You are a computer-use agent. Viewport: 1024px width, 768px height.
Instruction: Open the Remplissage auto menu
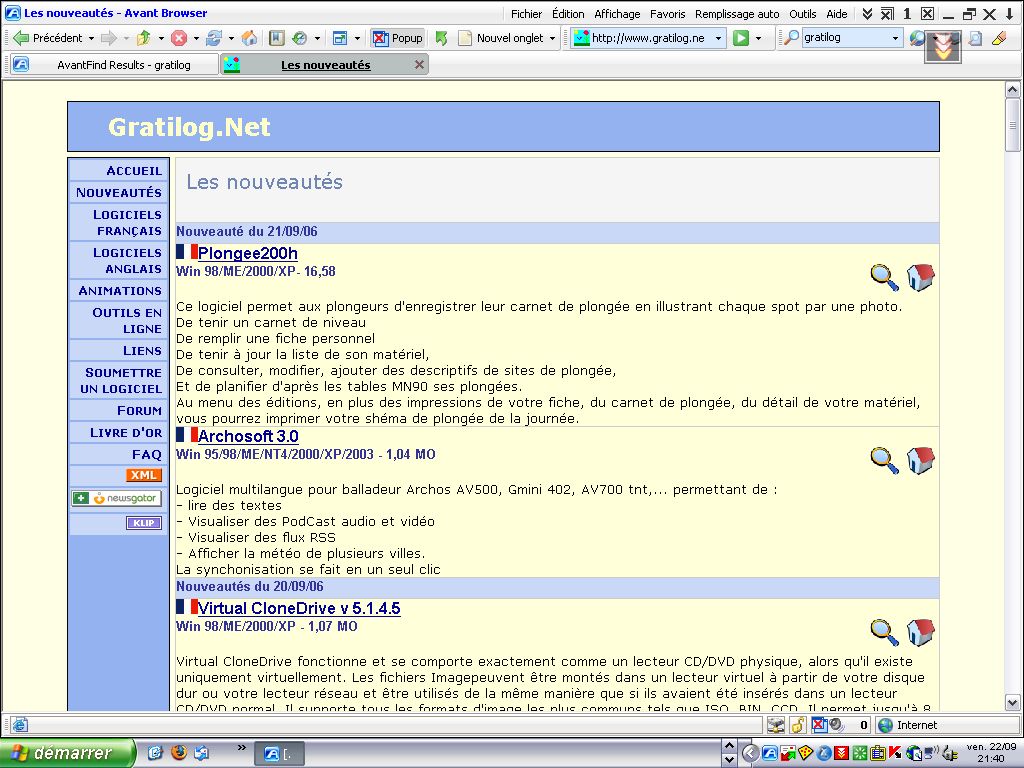tap(737, 14)
